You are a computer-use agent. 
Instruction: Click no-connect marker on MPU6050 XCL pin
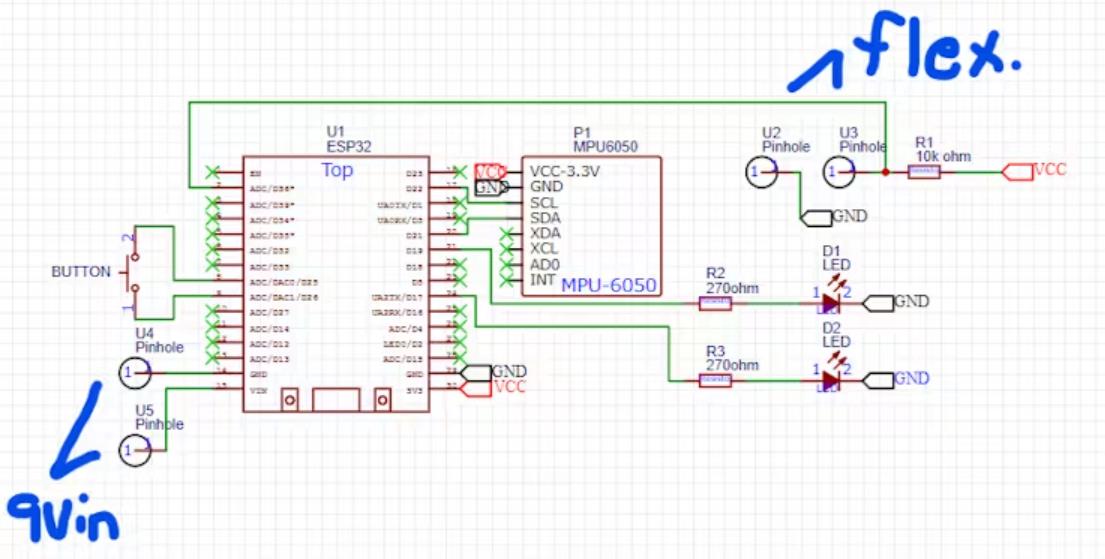point(506,249)
